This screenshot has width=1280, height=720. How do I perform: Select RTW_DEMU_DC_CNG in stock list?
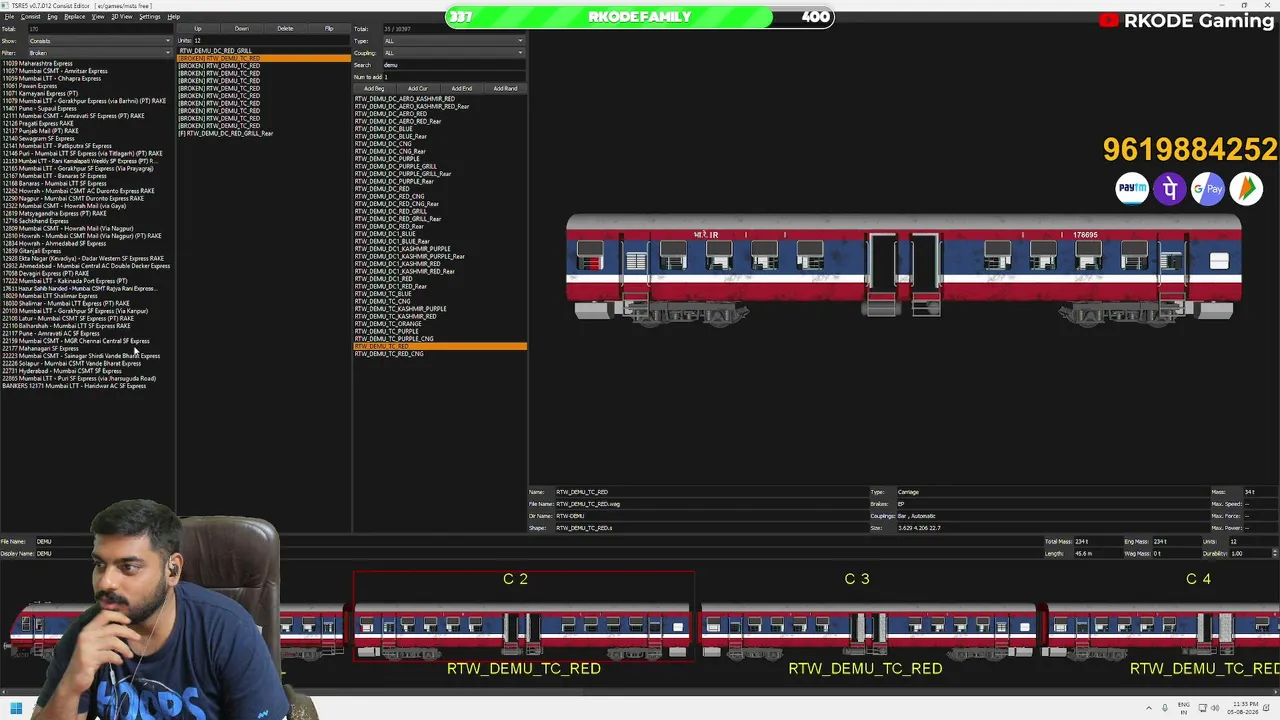(x=383, y=144)
